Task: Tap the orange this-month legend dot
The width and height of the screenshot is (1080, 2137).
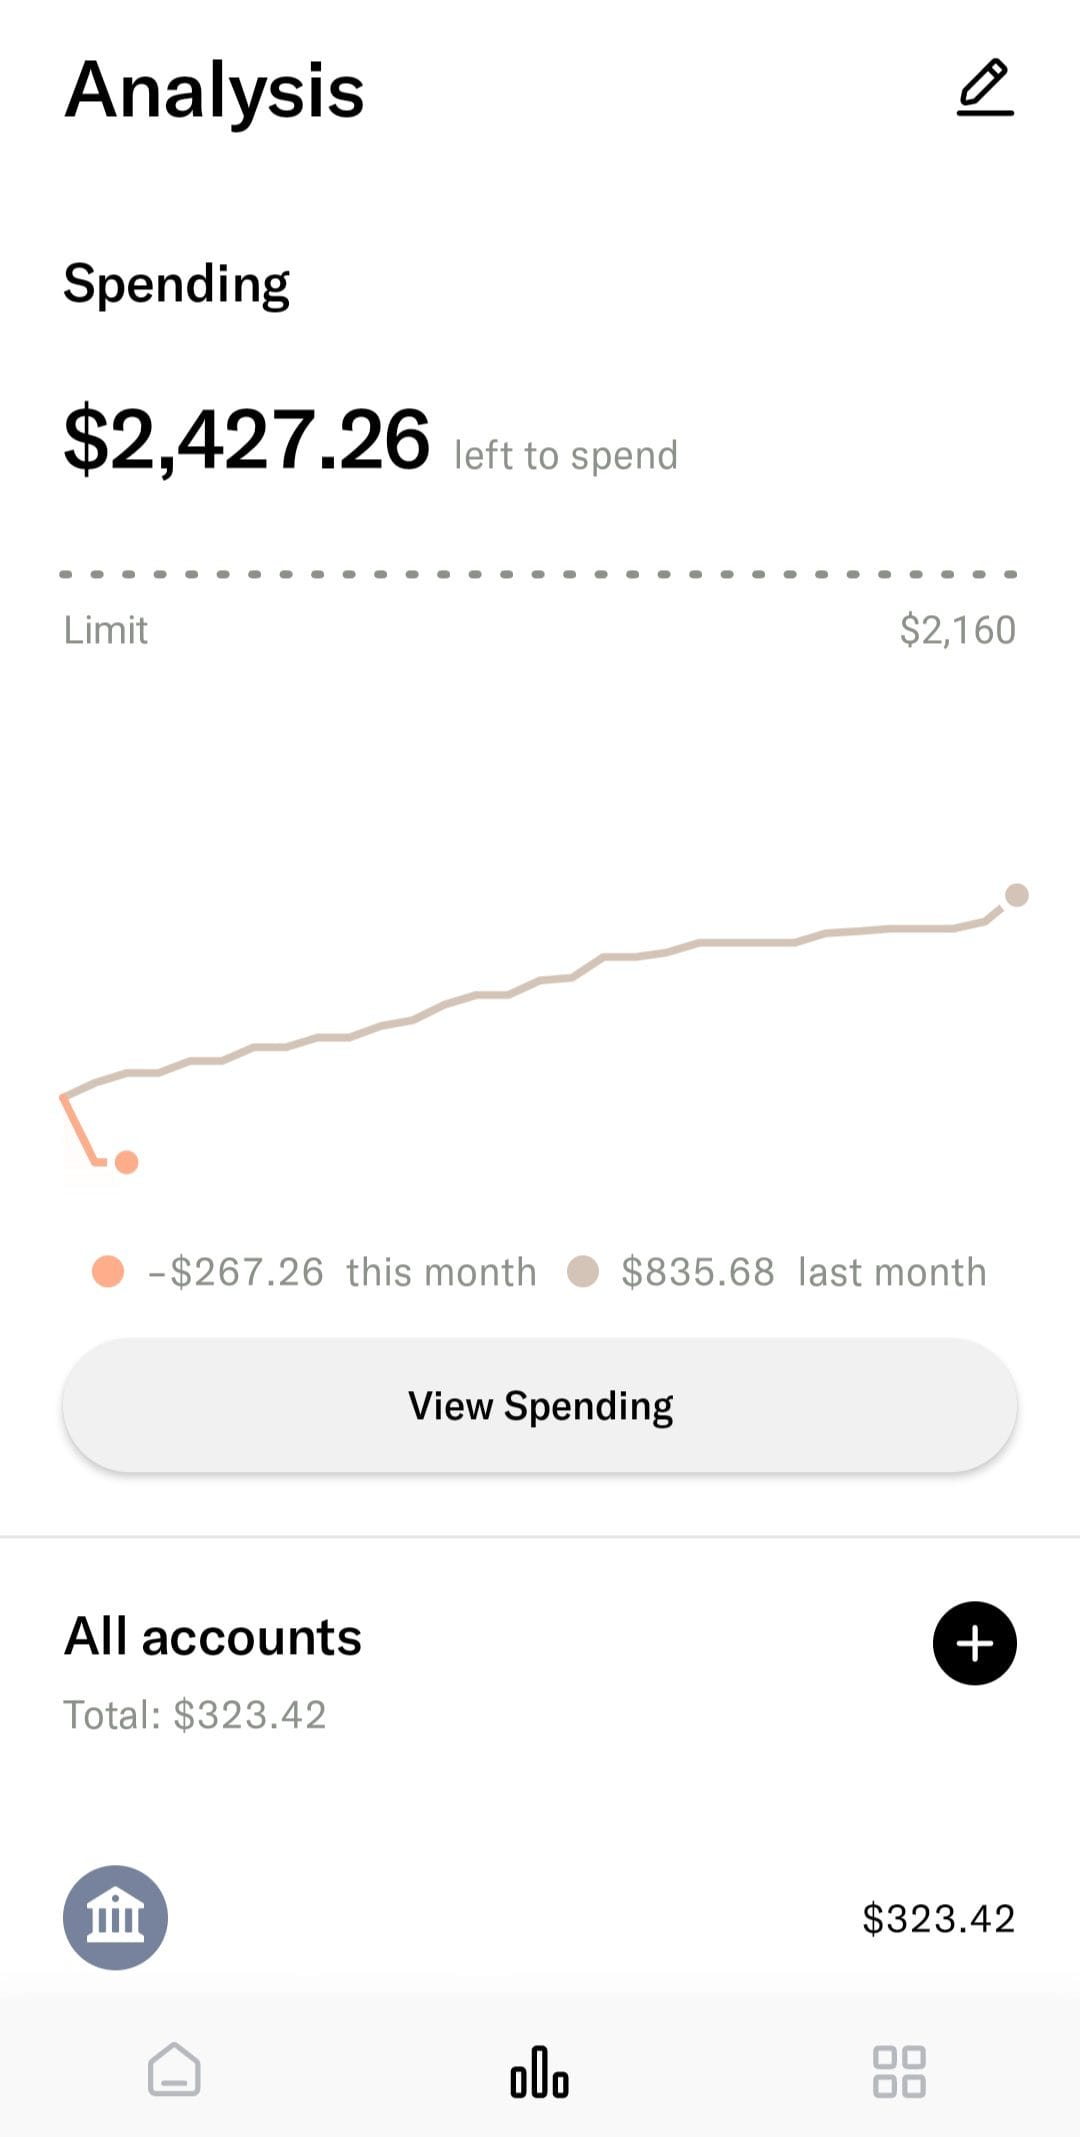Action: pyautogui.click(x=107, y=1271)
